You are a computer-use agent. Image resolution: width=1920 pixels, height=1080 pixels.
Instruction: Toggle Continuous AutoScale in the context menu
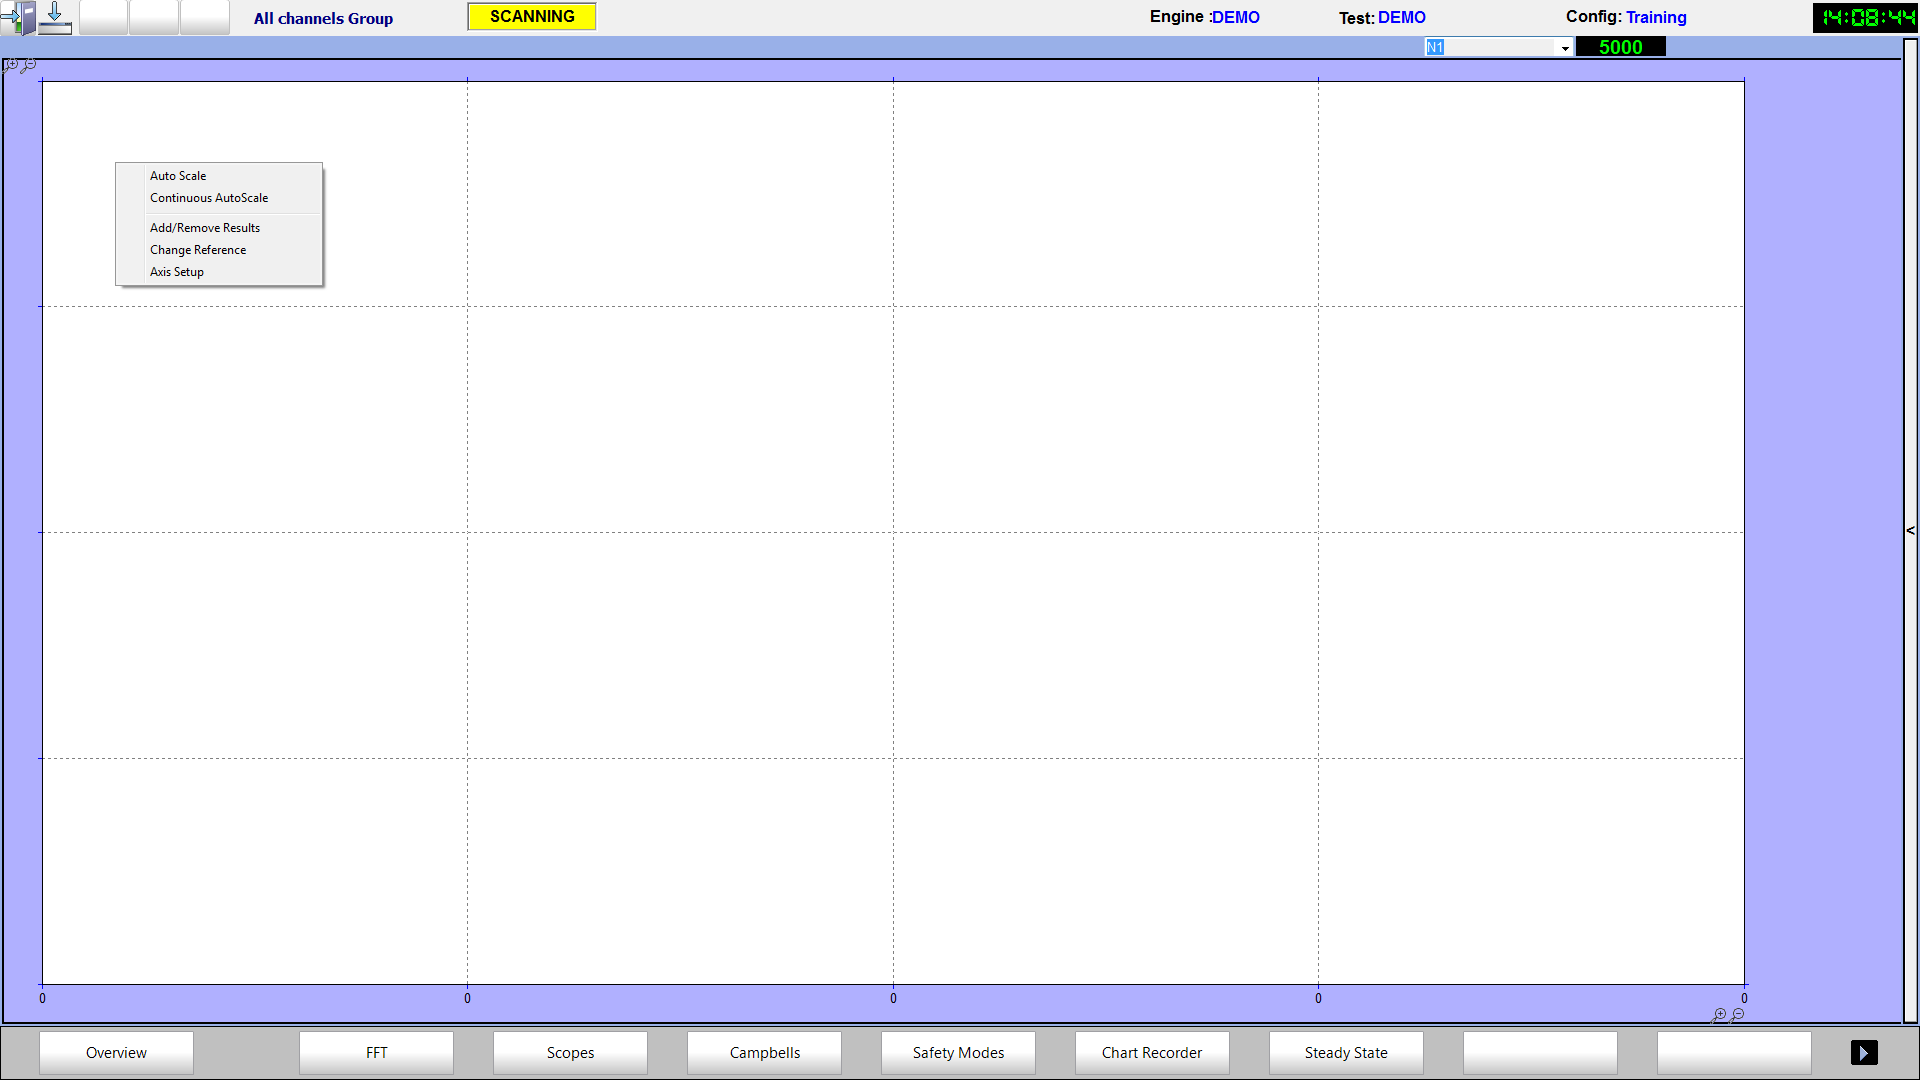209,198
